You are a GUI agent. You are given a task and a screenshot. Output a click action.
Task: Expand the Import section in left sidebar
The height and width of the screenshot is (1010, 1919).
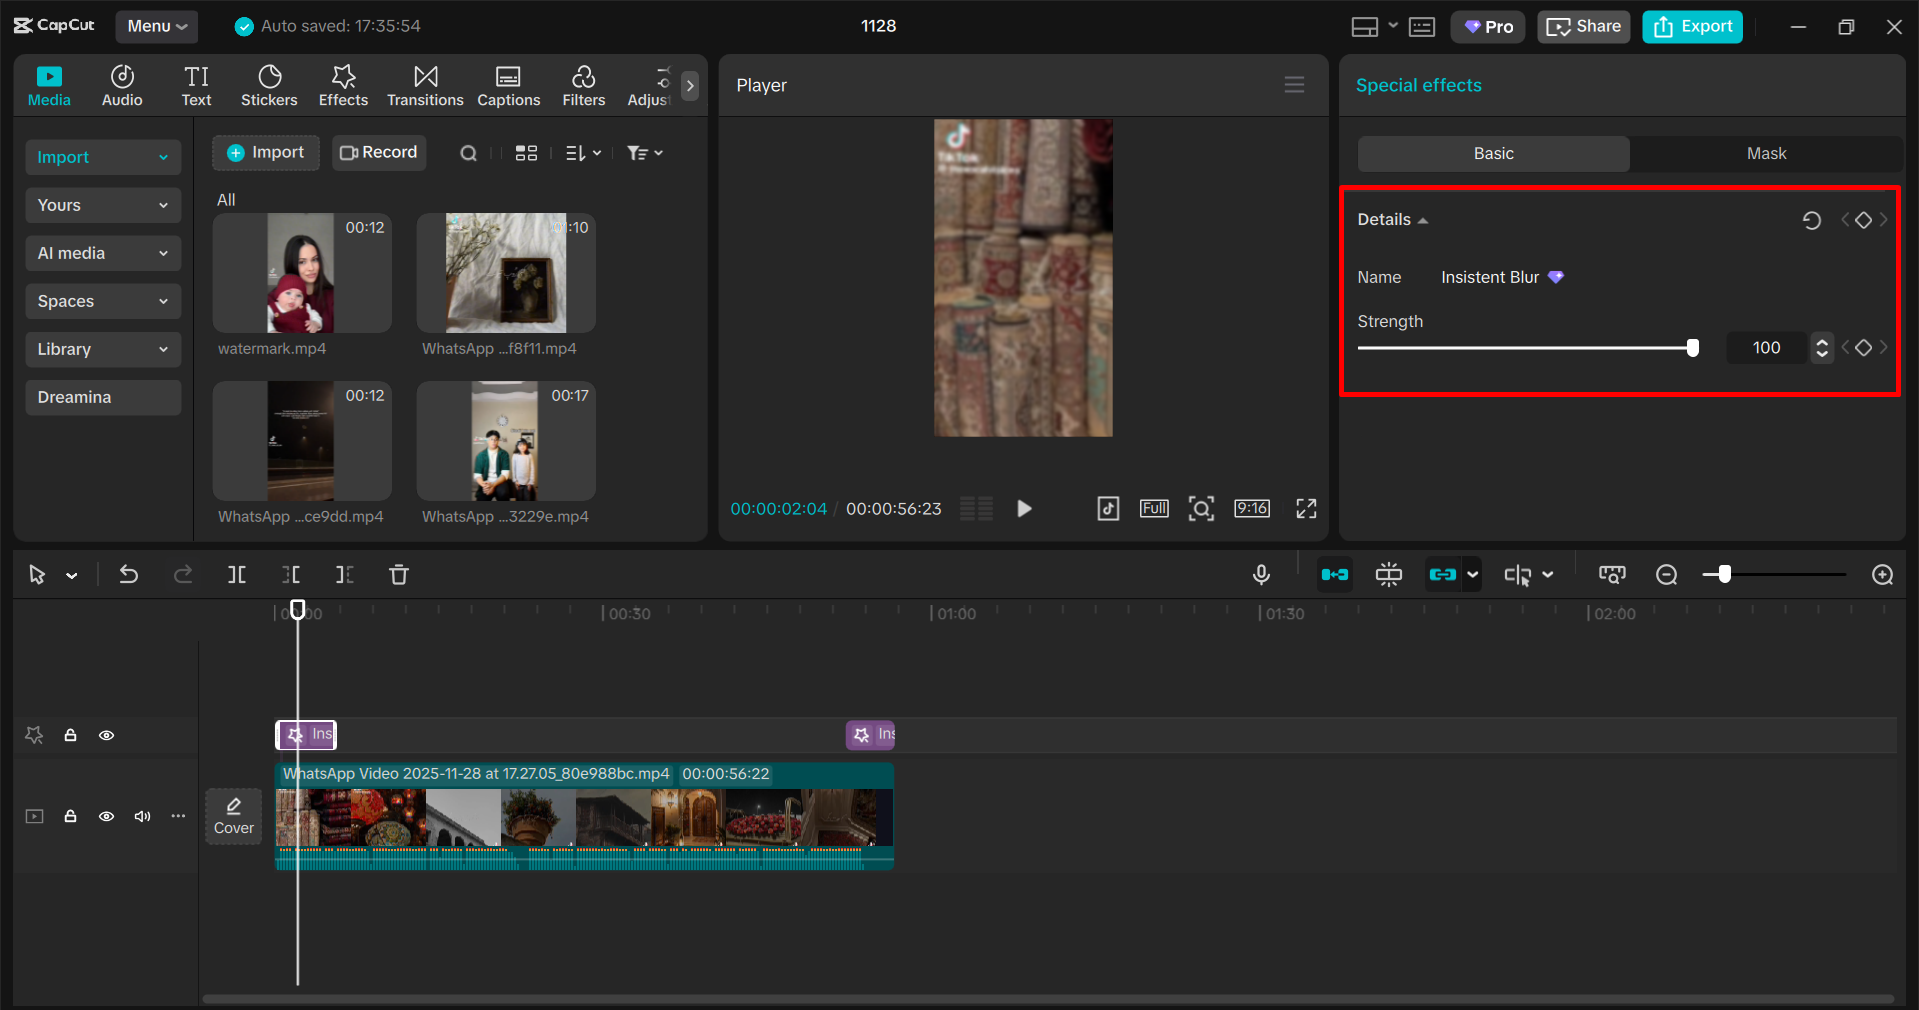point(102,157)
